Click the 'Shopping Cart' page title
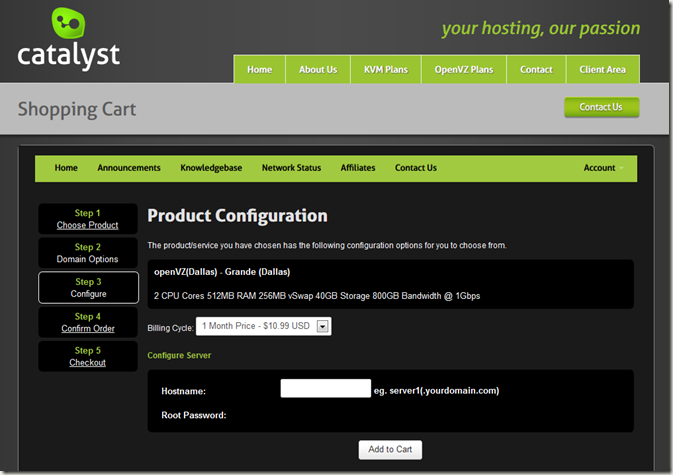Image resolution: width=673 pixels, height=475 pixels. [77, 109]
